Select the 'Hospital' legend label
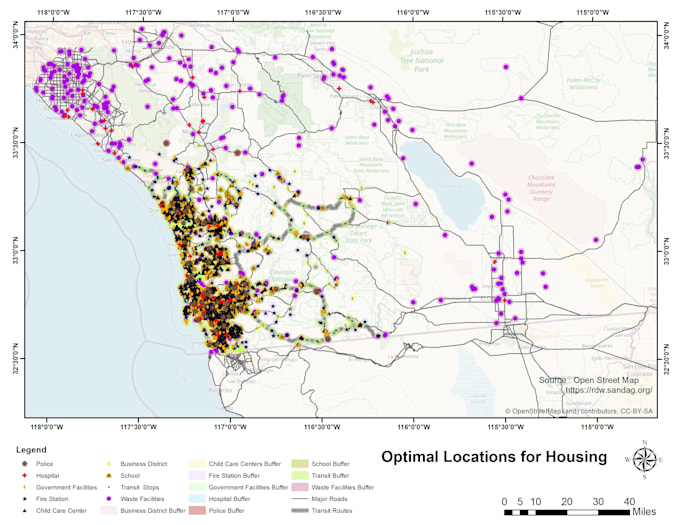Screen dimensions: 680x525 [48, 476]
